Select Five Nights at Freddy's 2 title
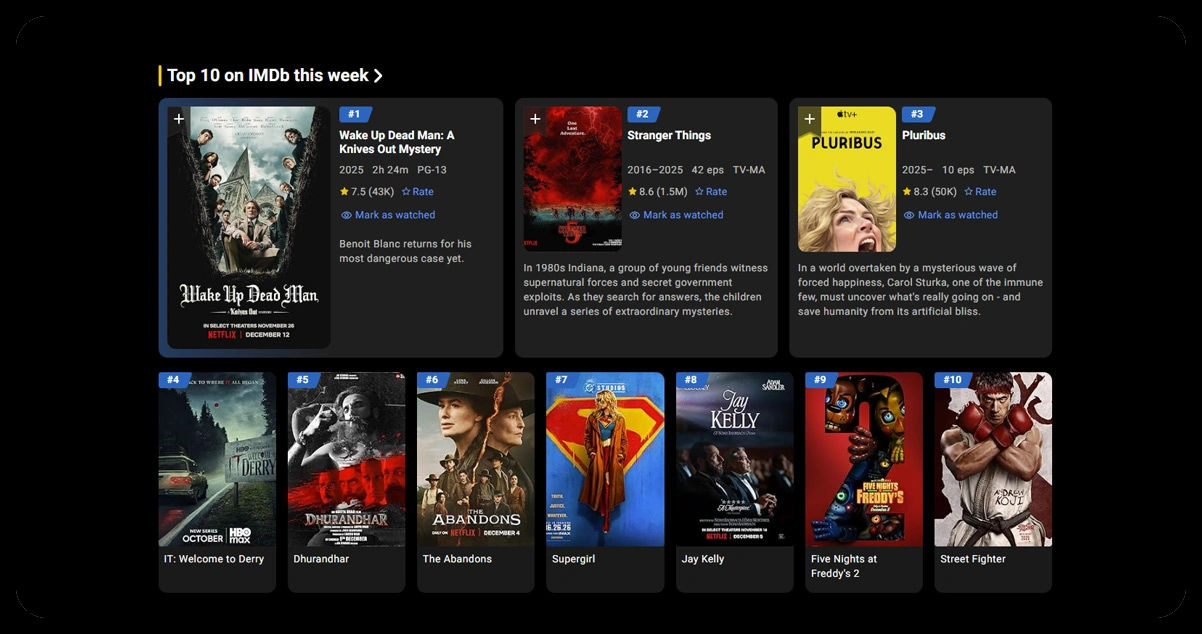This screenshot has height=634, width=1202. pyautogui.click(x=843, y=566)
